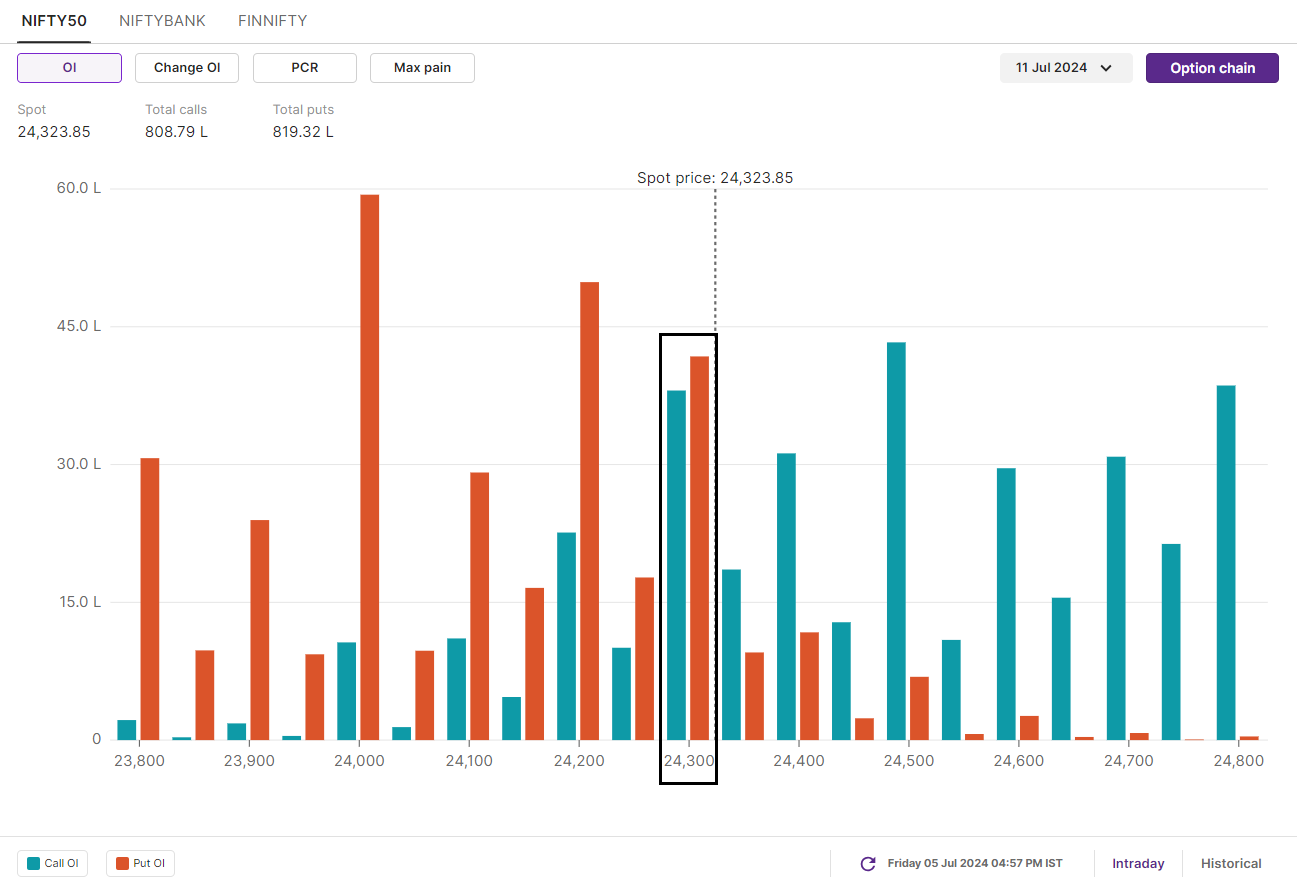1297x883 pixels.
Task: Click the 15.0 L axis label
Action: coord(79,602)
